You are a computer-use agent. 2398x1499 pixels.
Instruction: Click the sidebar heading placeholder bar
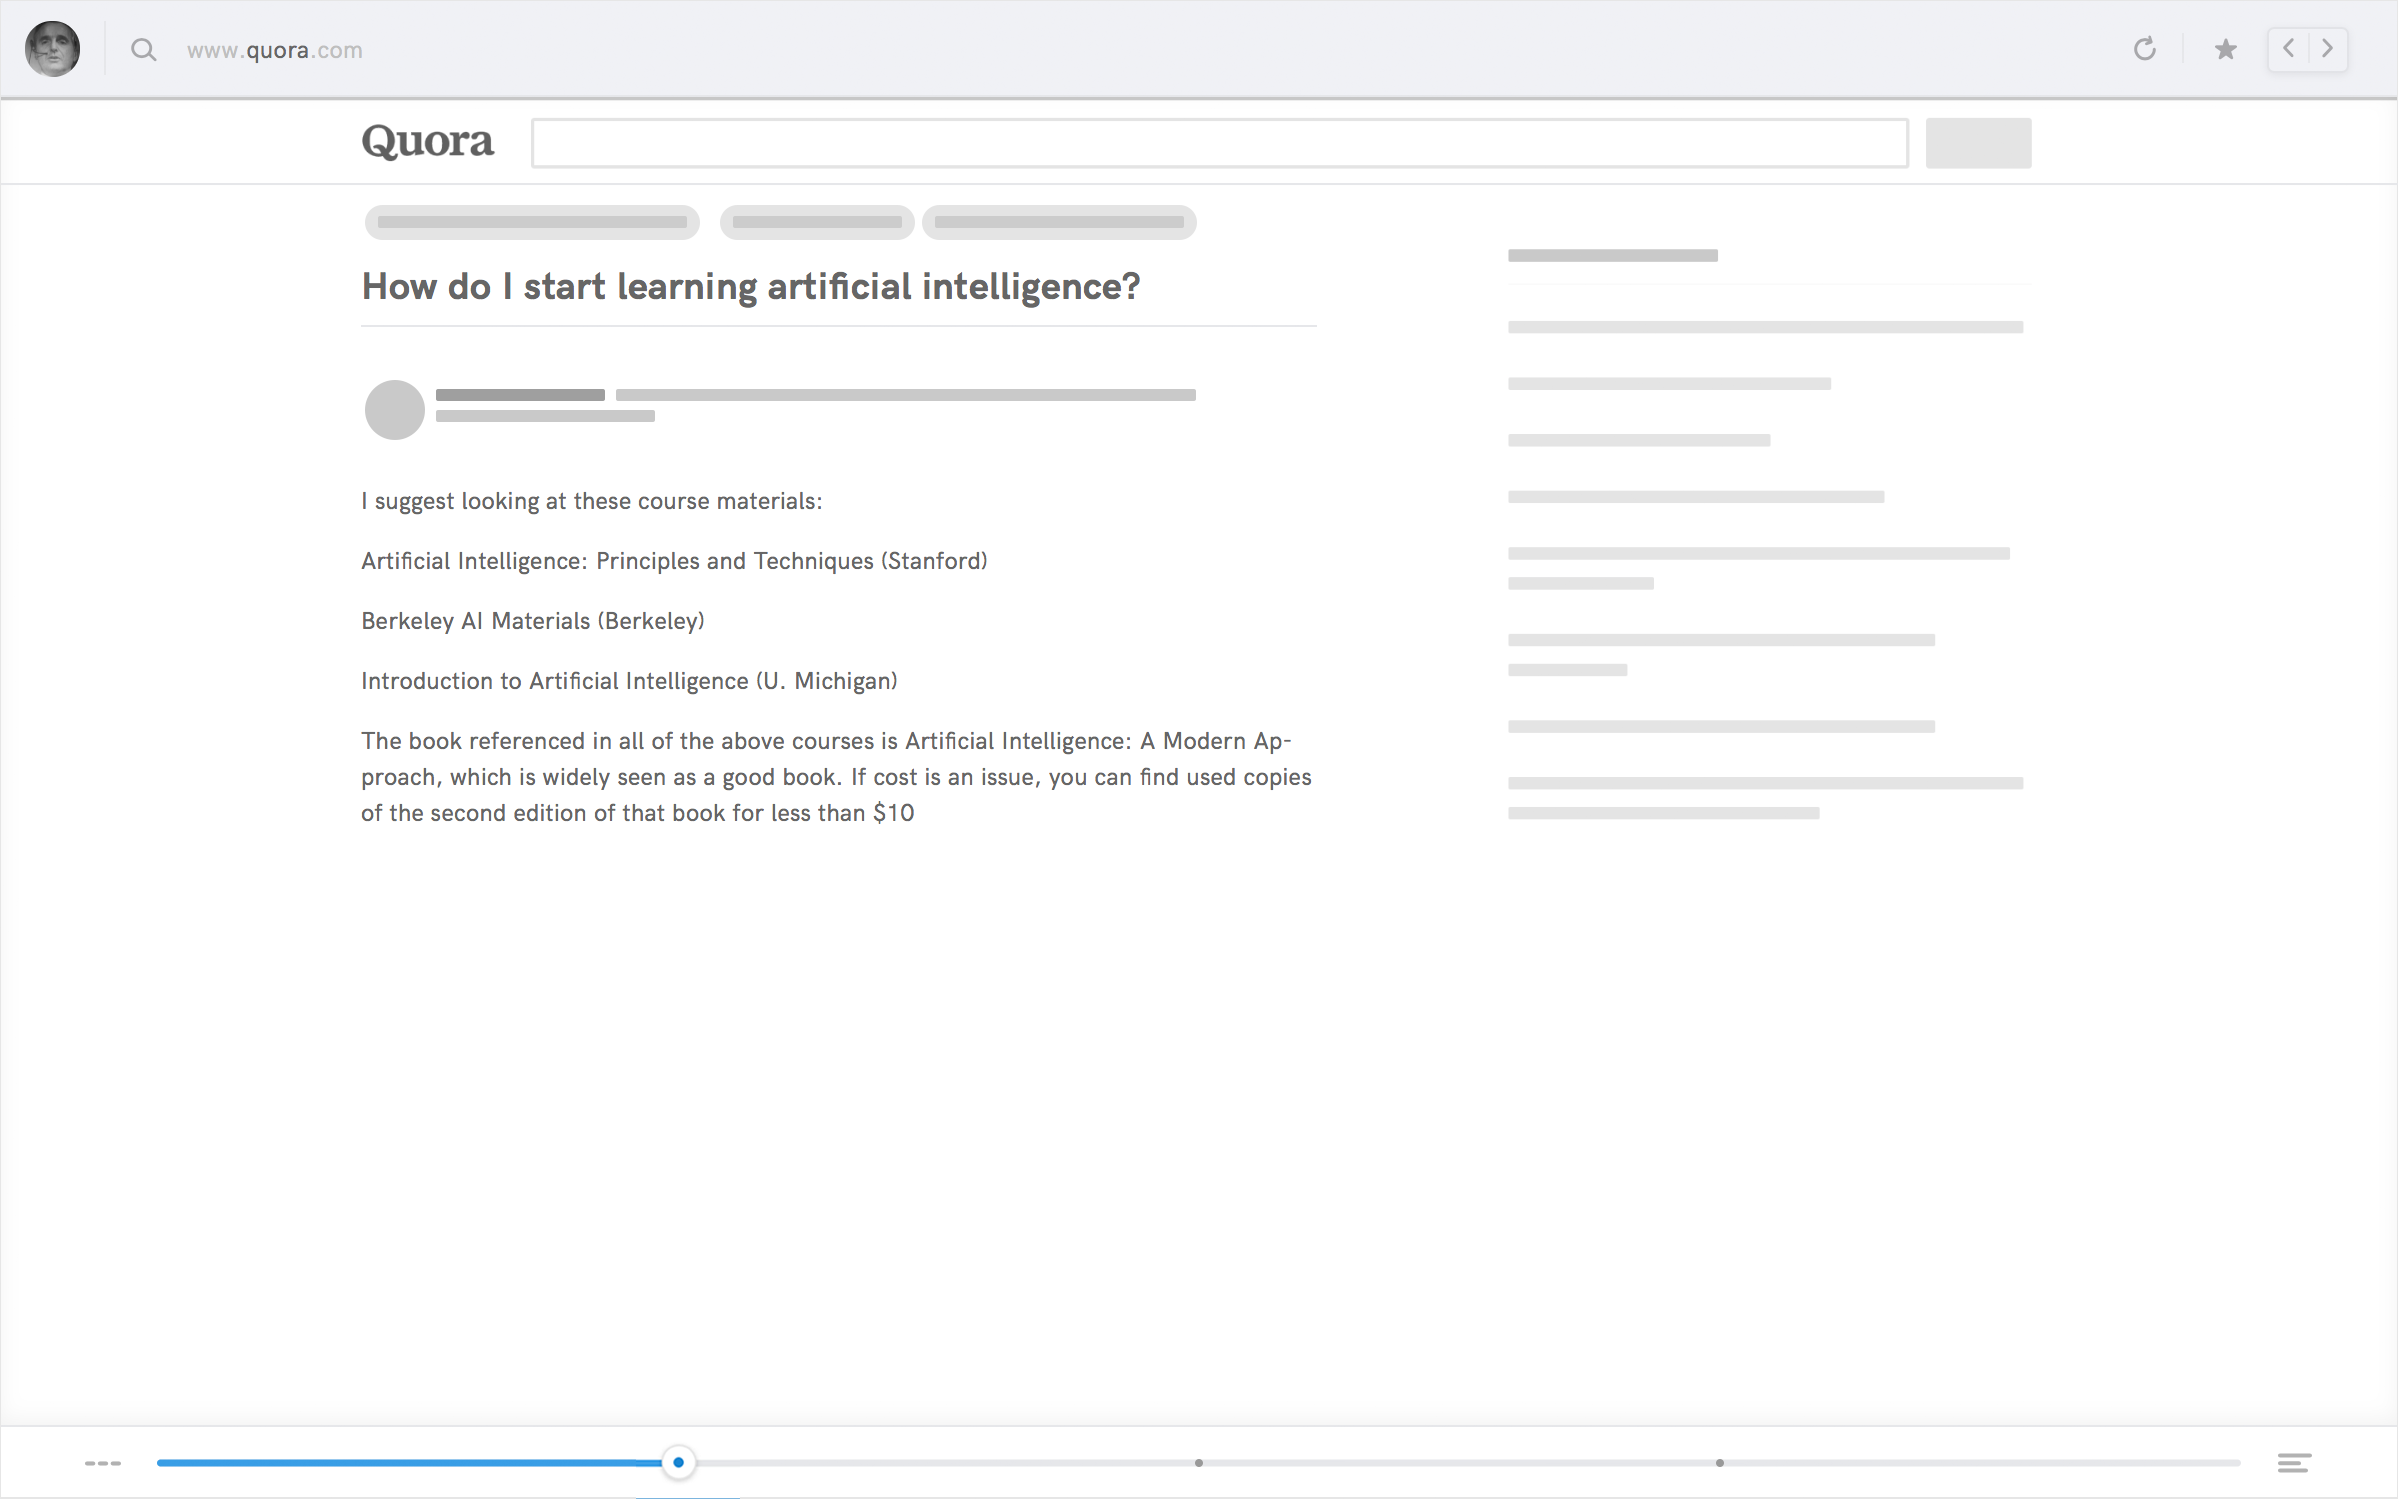coord(1613,256)
